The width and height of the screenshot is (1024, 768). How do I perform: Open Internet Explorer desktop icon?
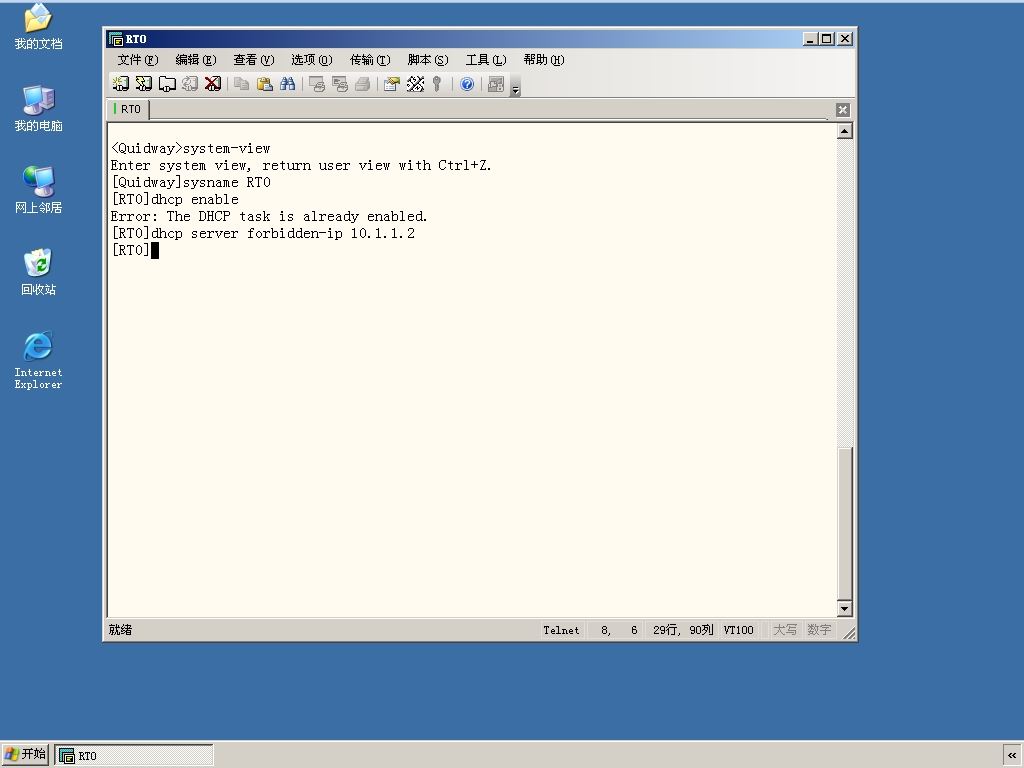coord(38,360)
